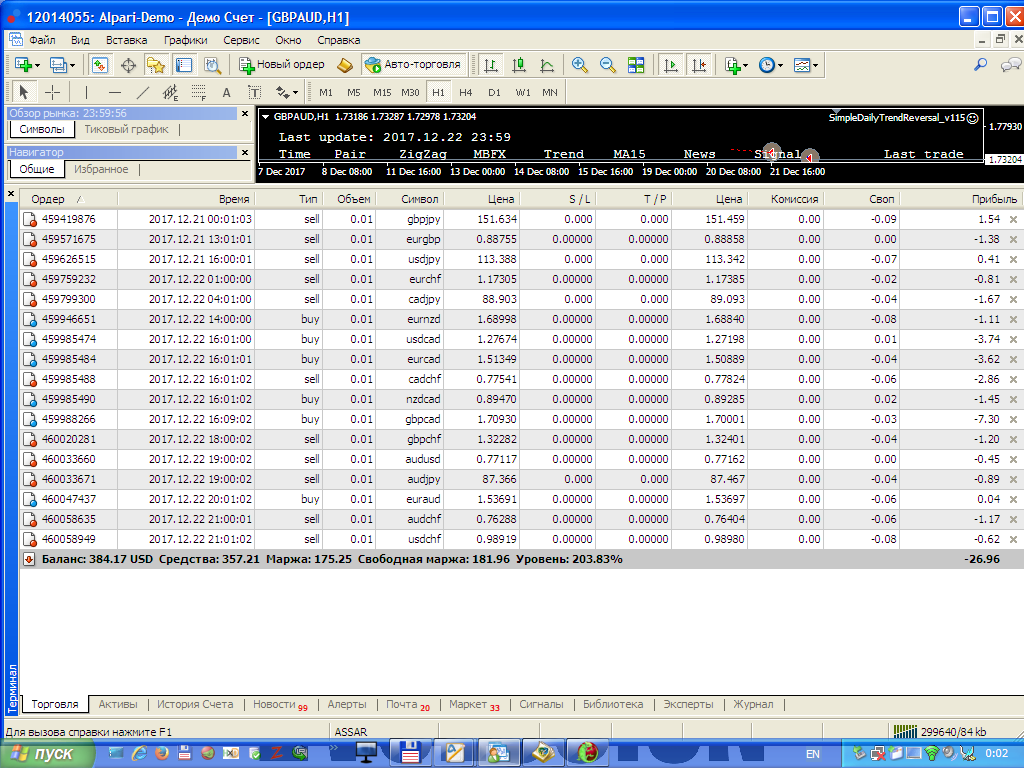Close the gbpcad order with x

pyautogui.click(x=1014, y=419)
